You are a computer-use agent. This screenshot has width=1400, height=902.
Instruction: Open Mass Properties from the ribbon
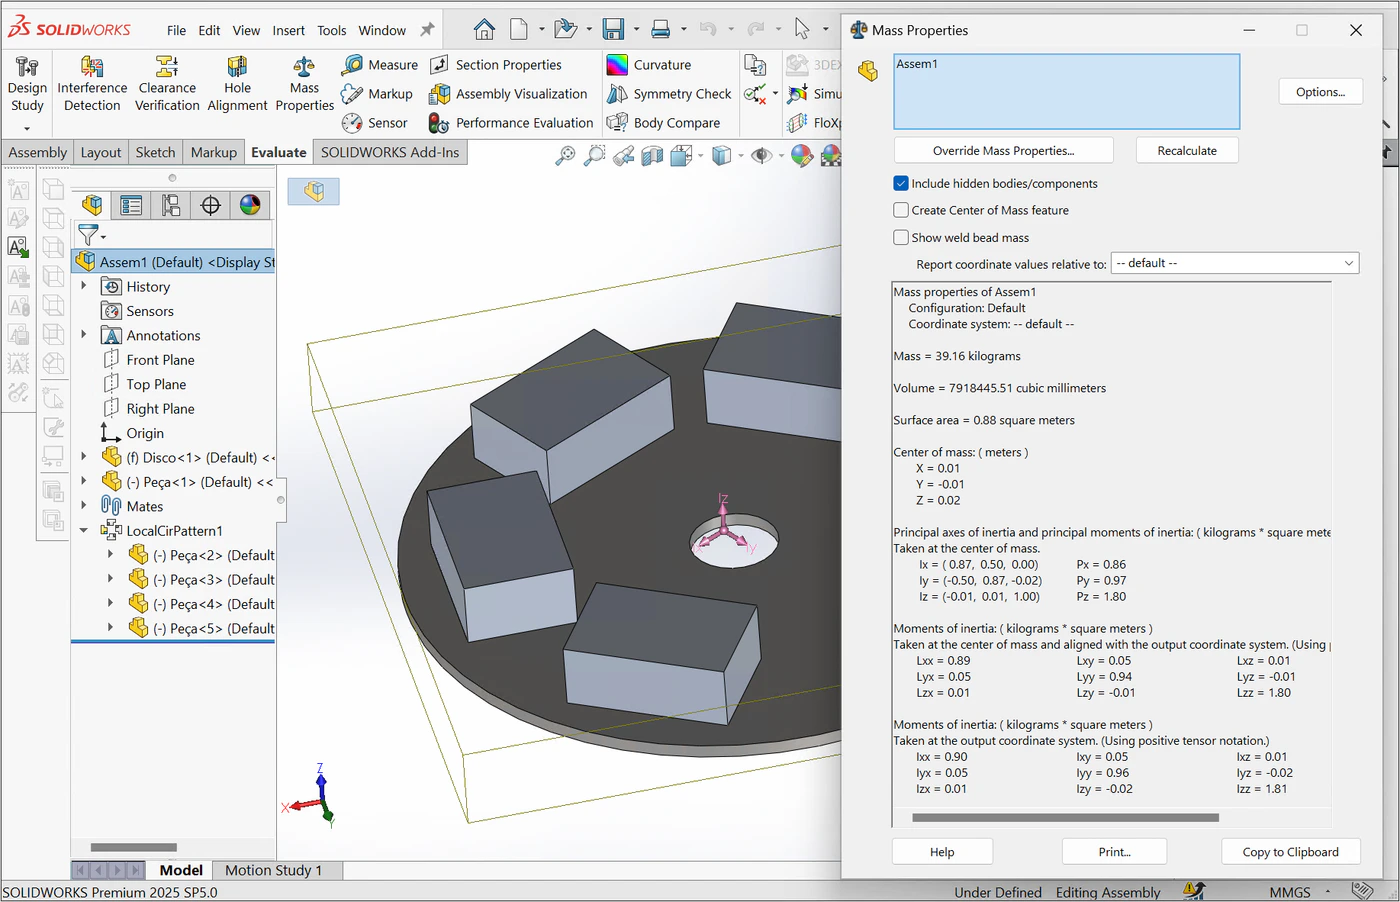pyautogui.click(x=304, y=85)
